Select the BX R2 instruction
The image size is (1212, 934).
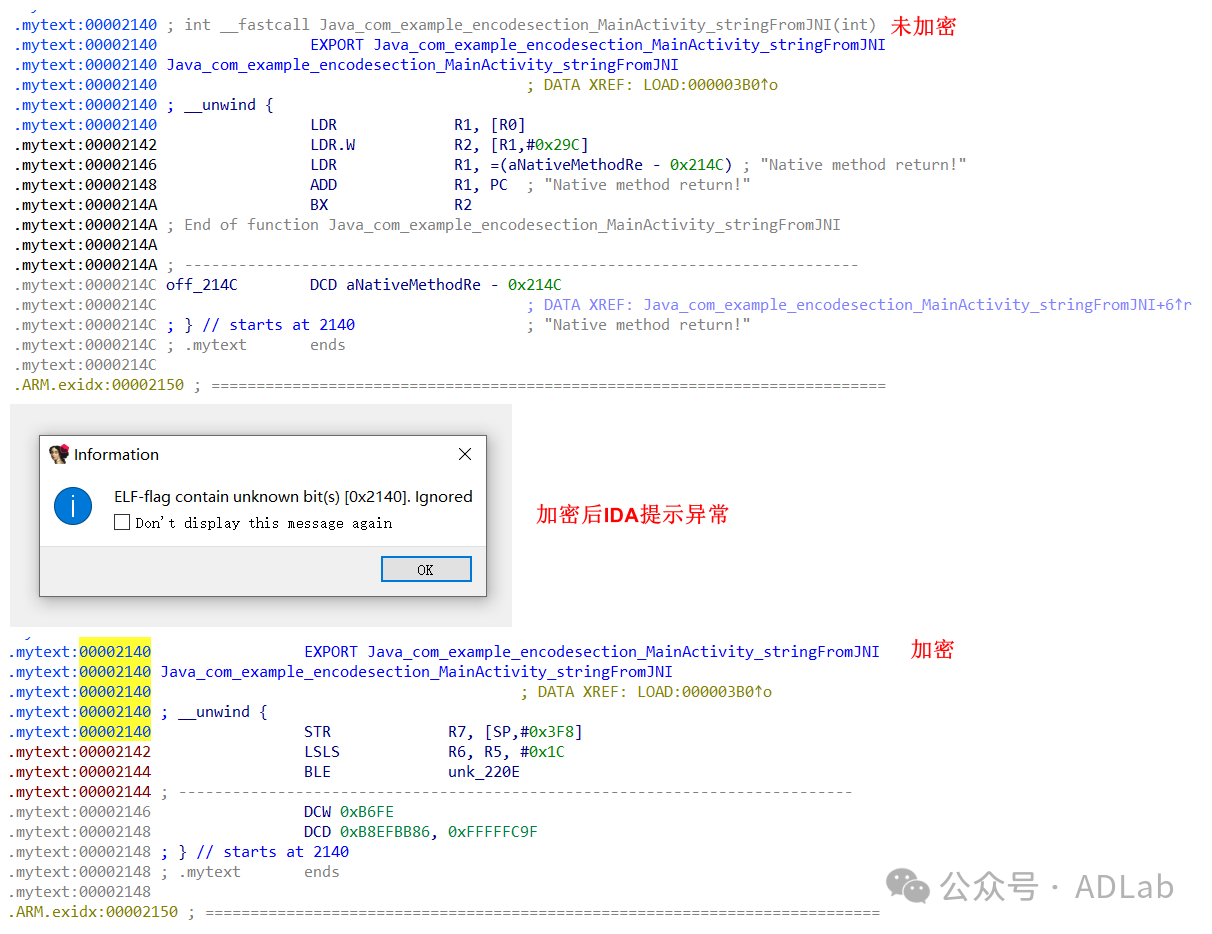pos(319,205)
